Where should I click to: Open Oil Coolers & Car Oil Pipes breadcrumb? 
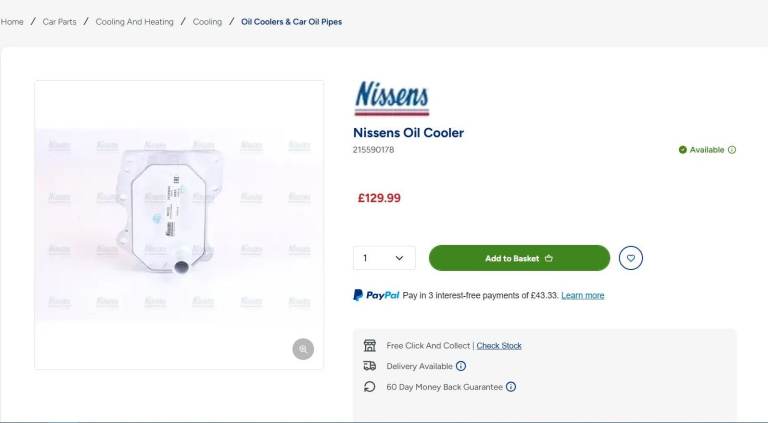pos(291,21)
